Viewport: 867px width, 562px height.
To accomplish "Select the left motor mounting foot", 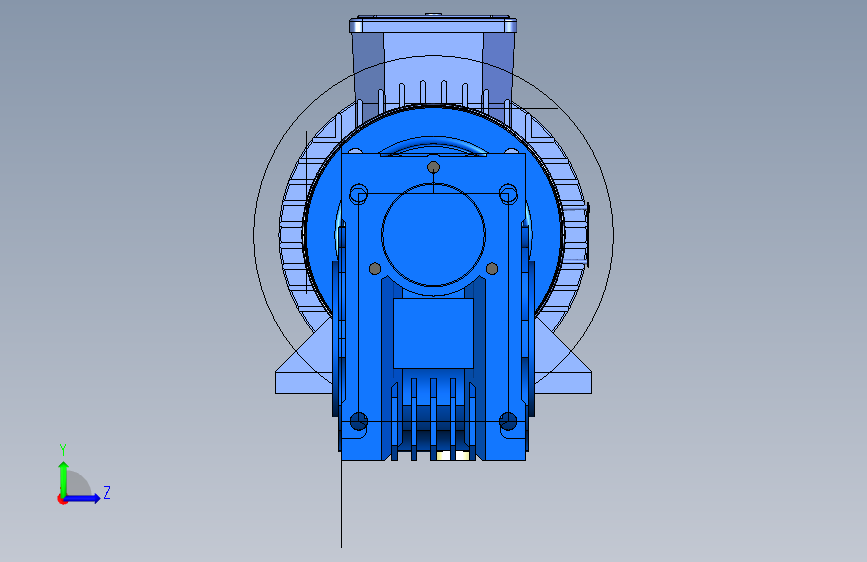I will (x=303, y=363).
